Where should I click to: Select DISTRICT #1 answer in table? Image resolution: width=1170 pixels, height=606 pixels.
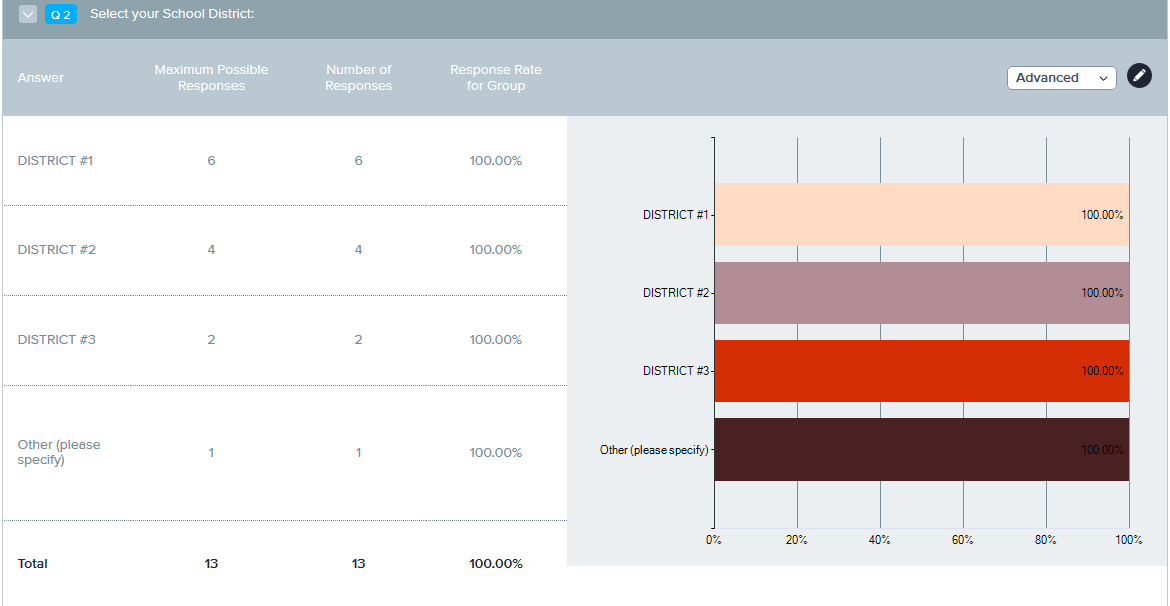click(55, 161)
